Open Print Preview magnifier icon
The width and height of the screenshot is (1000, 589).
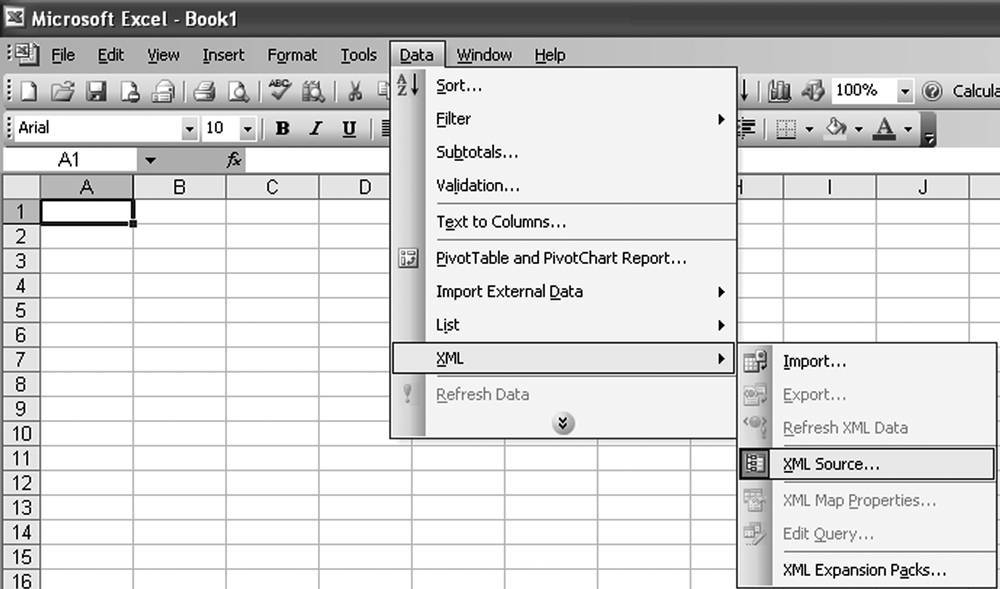click(239, 91)
